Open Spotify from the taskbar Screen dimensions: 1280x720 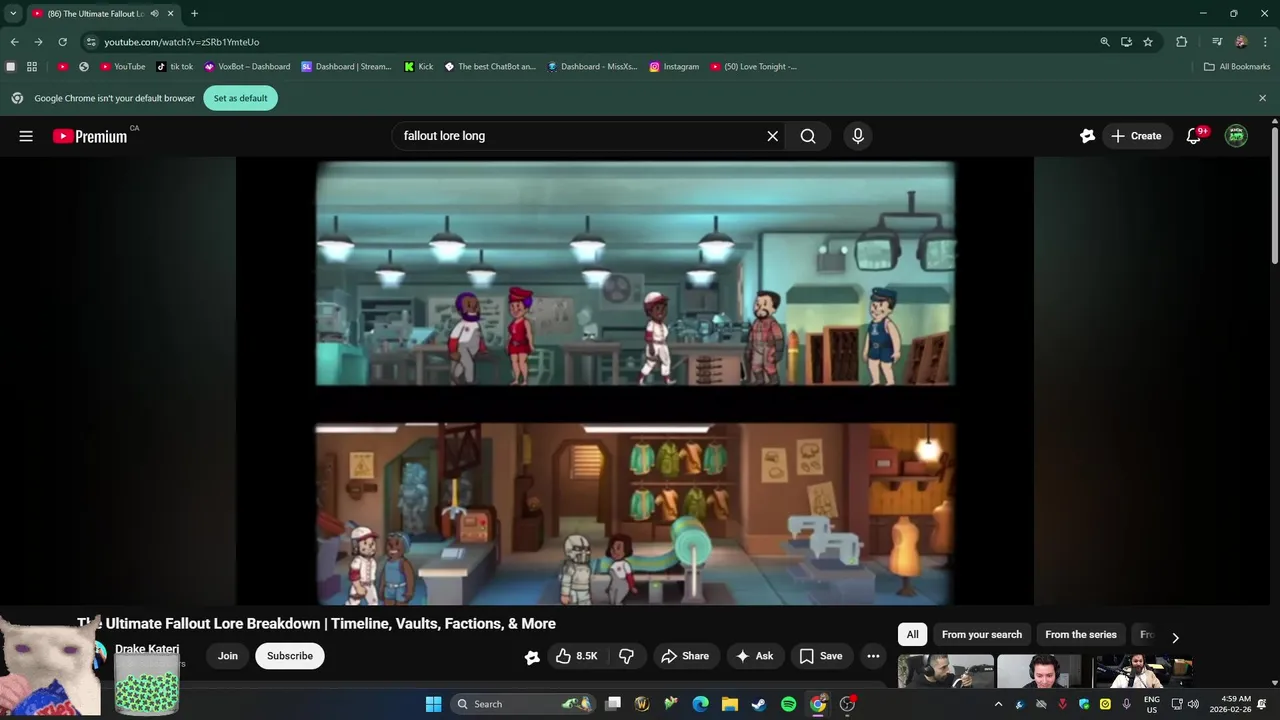click(788, 704)
